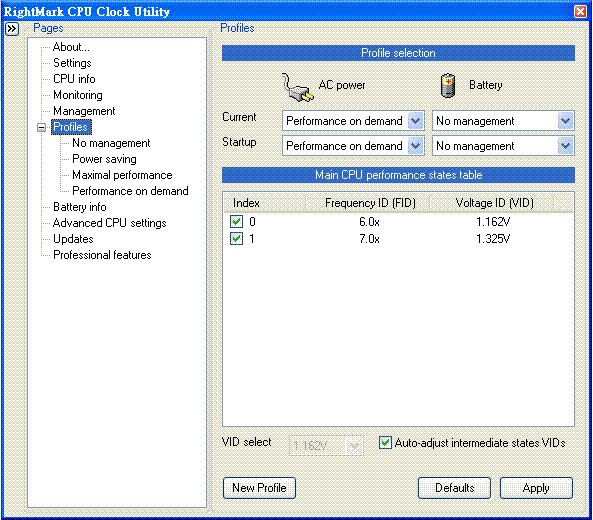Select the 7.0x frequency cell
Image resolution: width=593 pixels, height=520 pixels.
(369, 239)
